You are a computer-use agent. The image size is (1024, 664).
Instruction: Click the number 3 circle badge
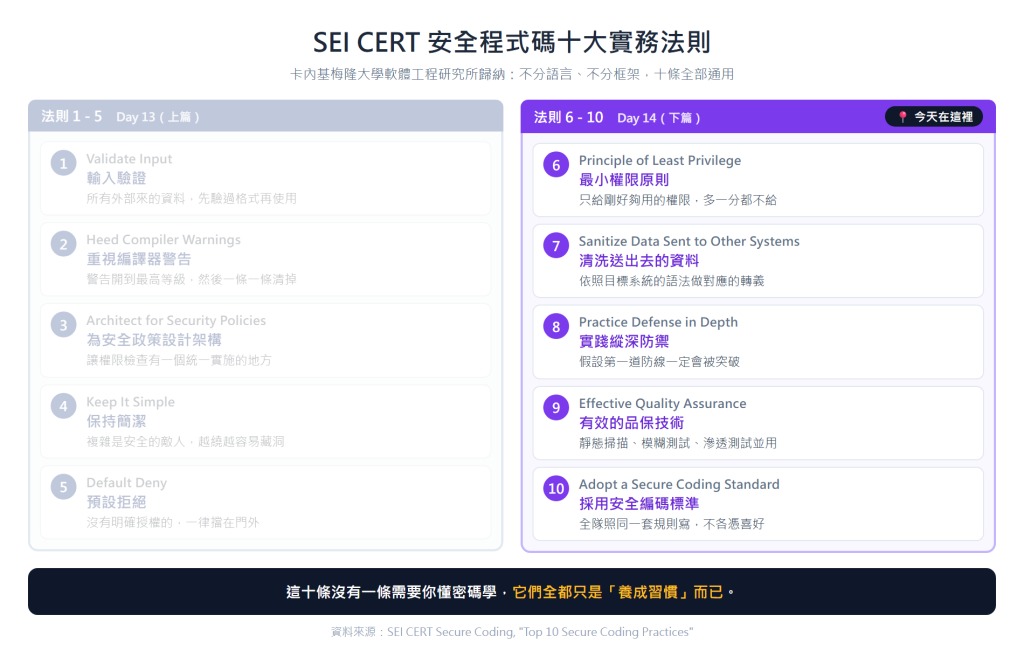63,325
